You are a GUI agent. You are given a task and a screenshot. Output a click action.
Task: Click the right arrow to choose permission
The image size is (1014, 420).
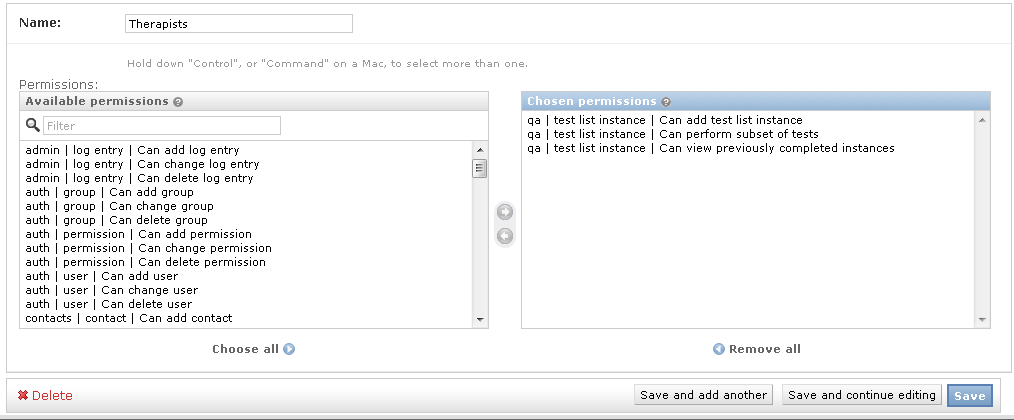click(504, 212)
